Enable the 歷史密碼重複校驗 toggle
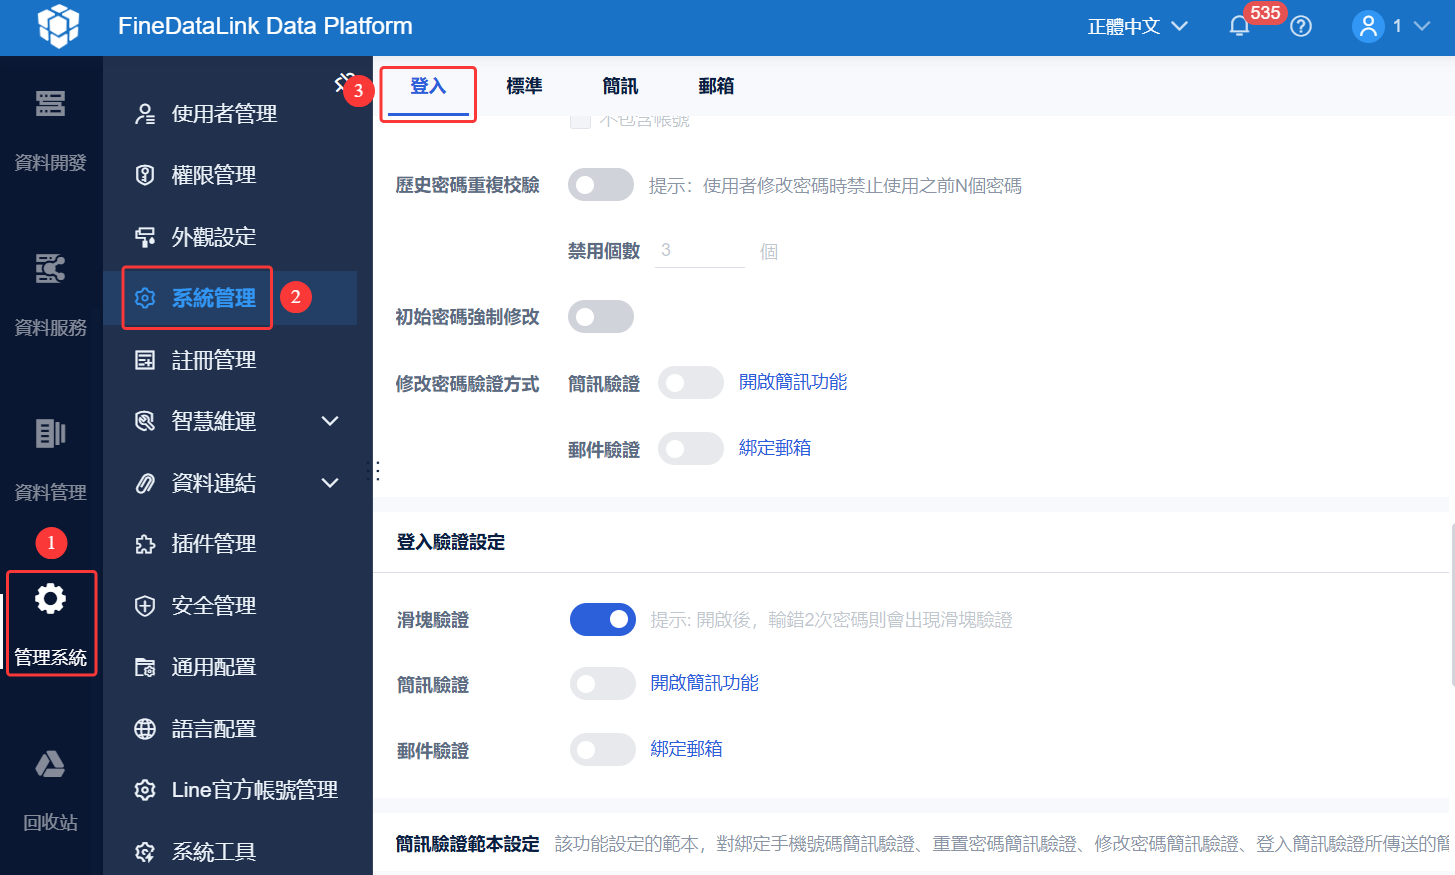The width and height of the screenshot is (1455, 875). [601, 184]
